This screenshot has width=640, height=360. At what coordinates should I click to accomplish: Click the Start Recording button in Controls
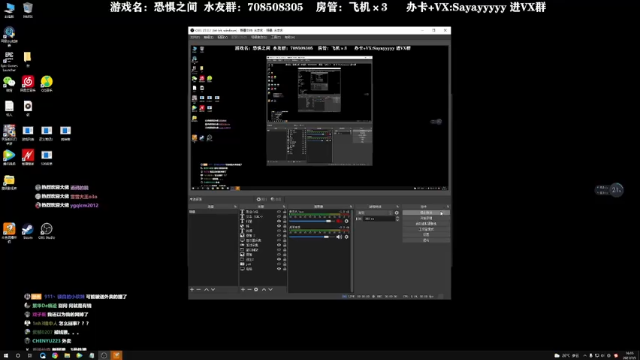click(426, 218)
